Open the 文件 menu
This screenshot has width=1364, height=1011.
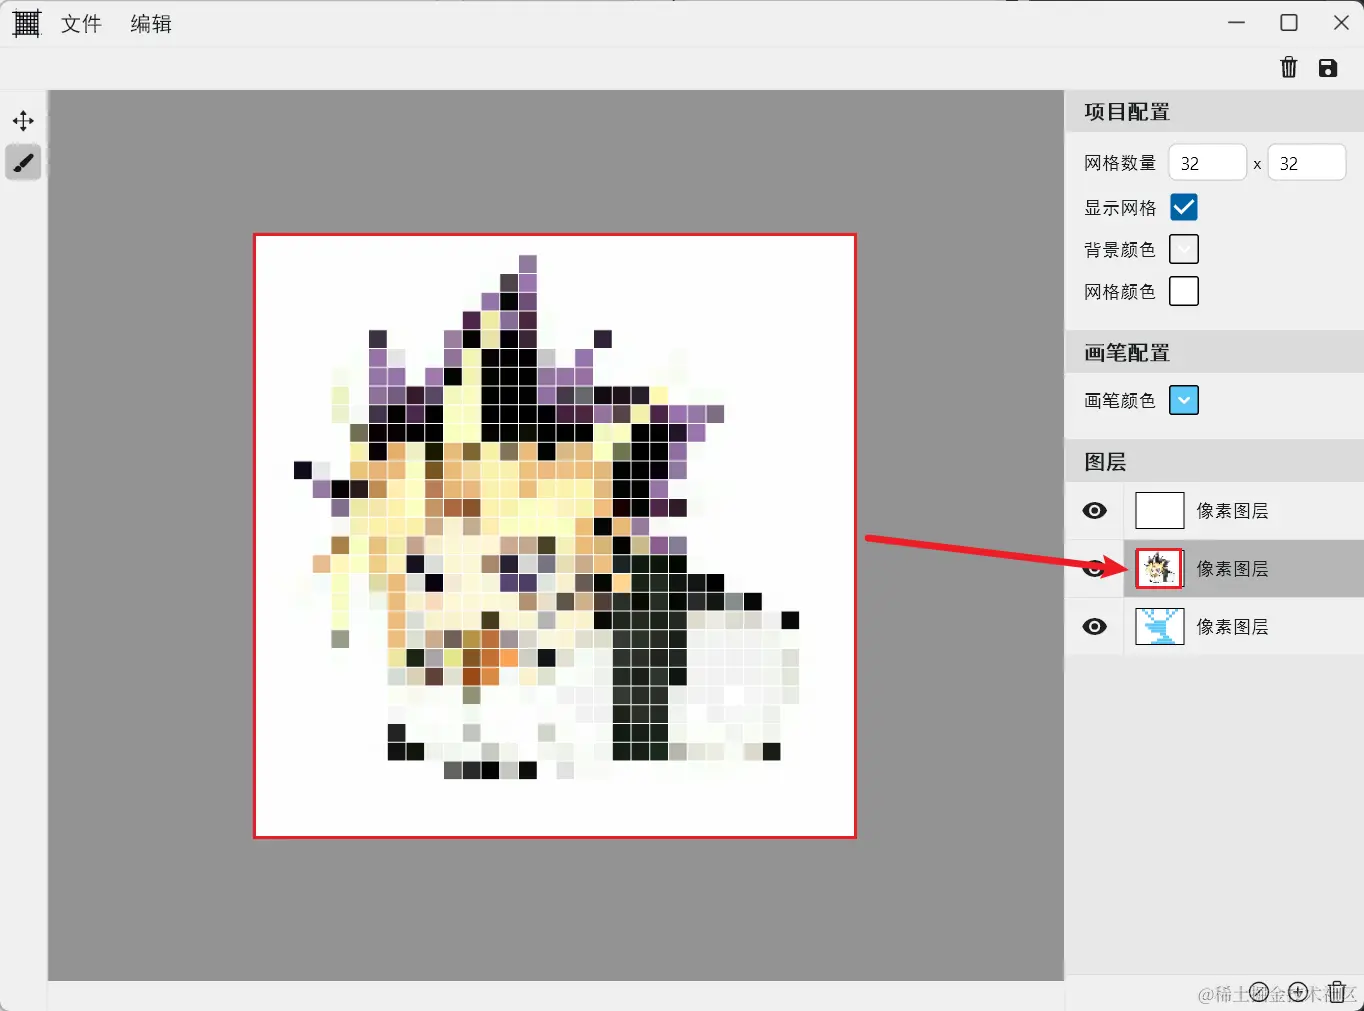(x=82, y=23)
